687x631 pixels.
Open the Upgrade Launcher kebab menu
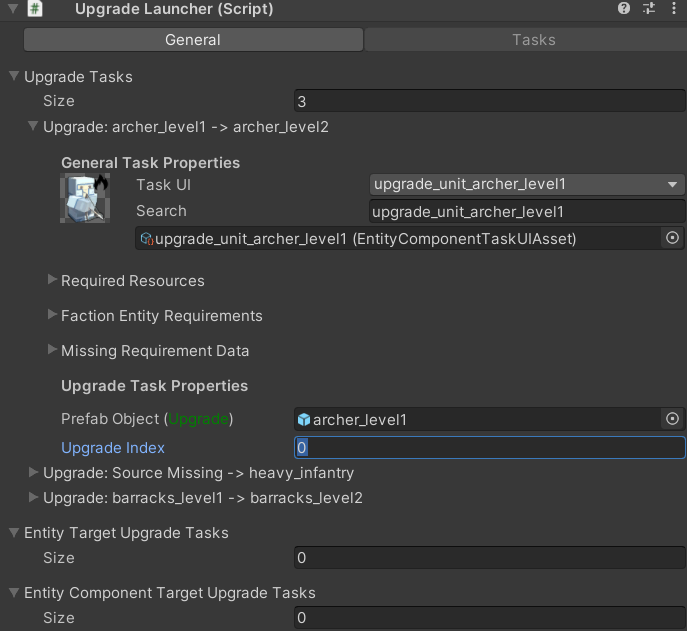coord(674,8)
